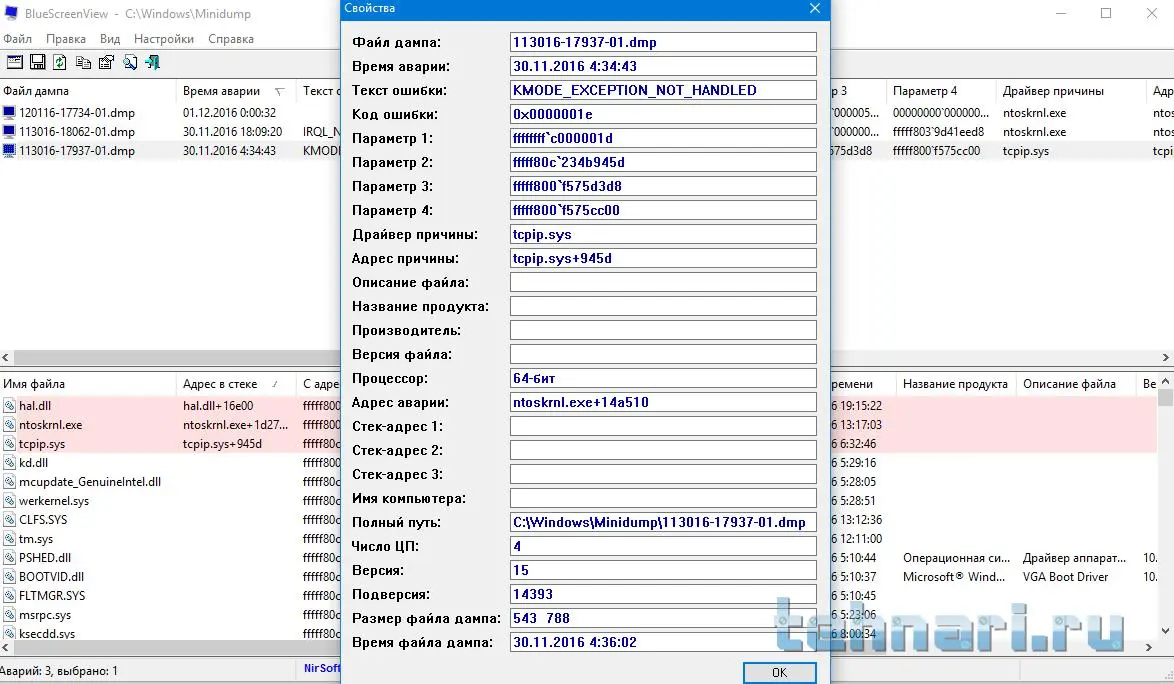This screenshot has width=1174, height=684.
Task: Click the Аварий: 3, выбрано: 1 status text
Action: (59, 671)
